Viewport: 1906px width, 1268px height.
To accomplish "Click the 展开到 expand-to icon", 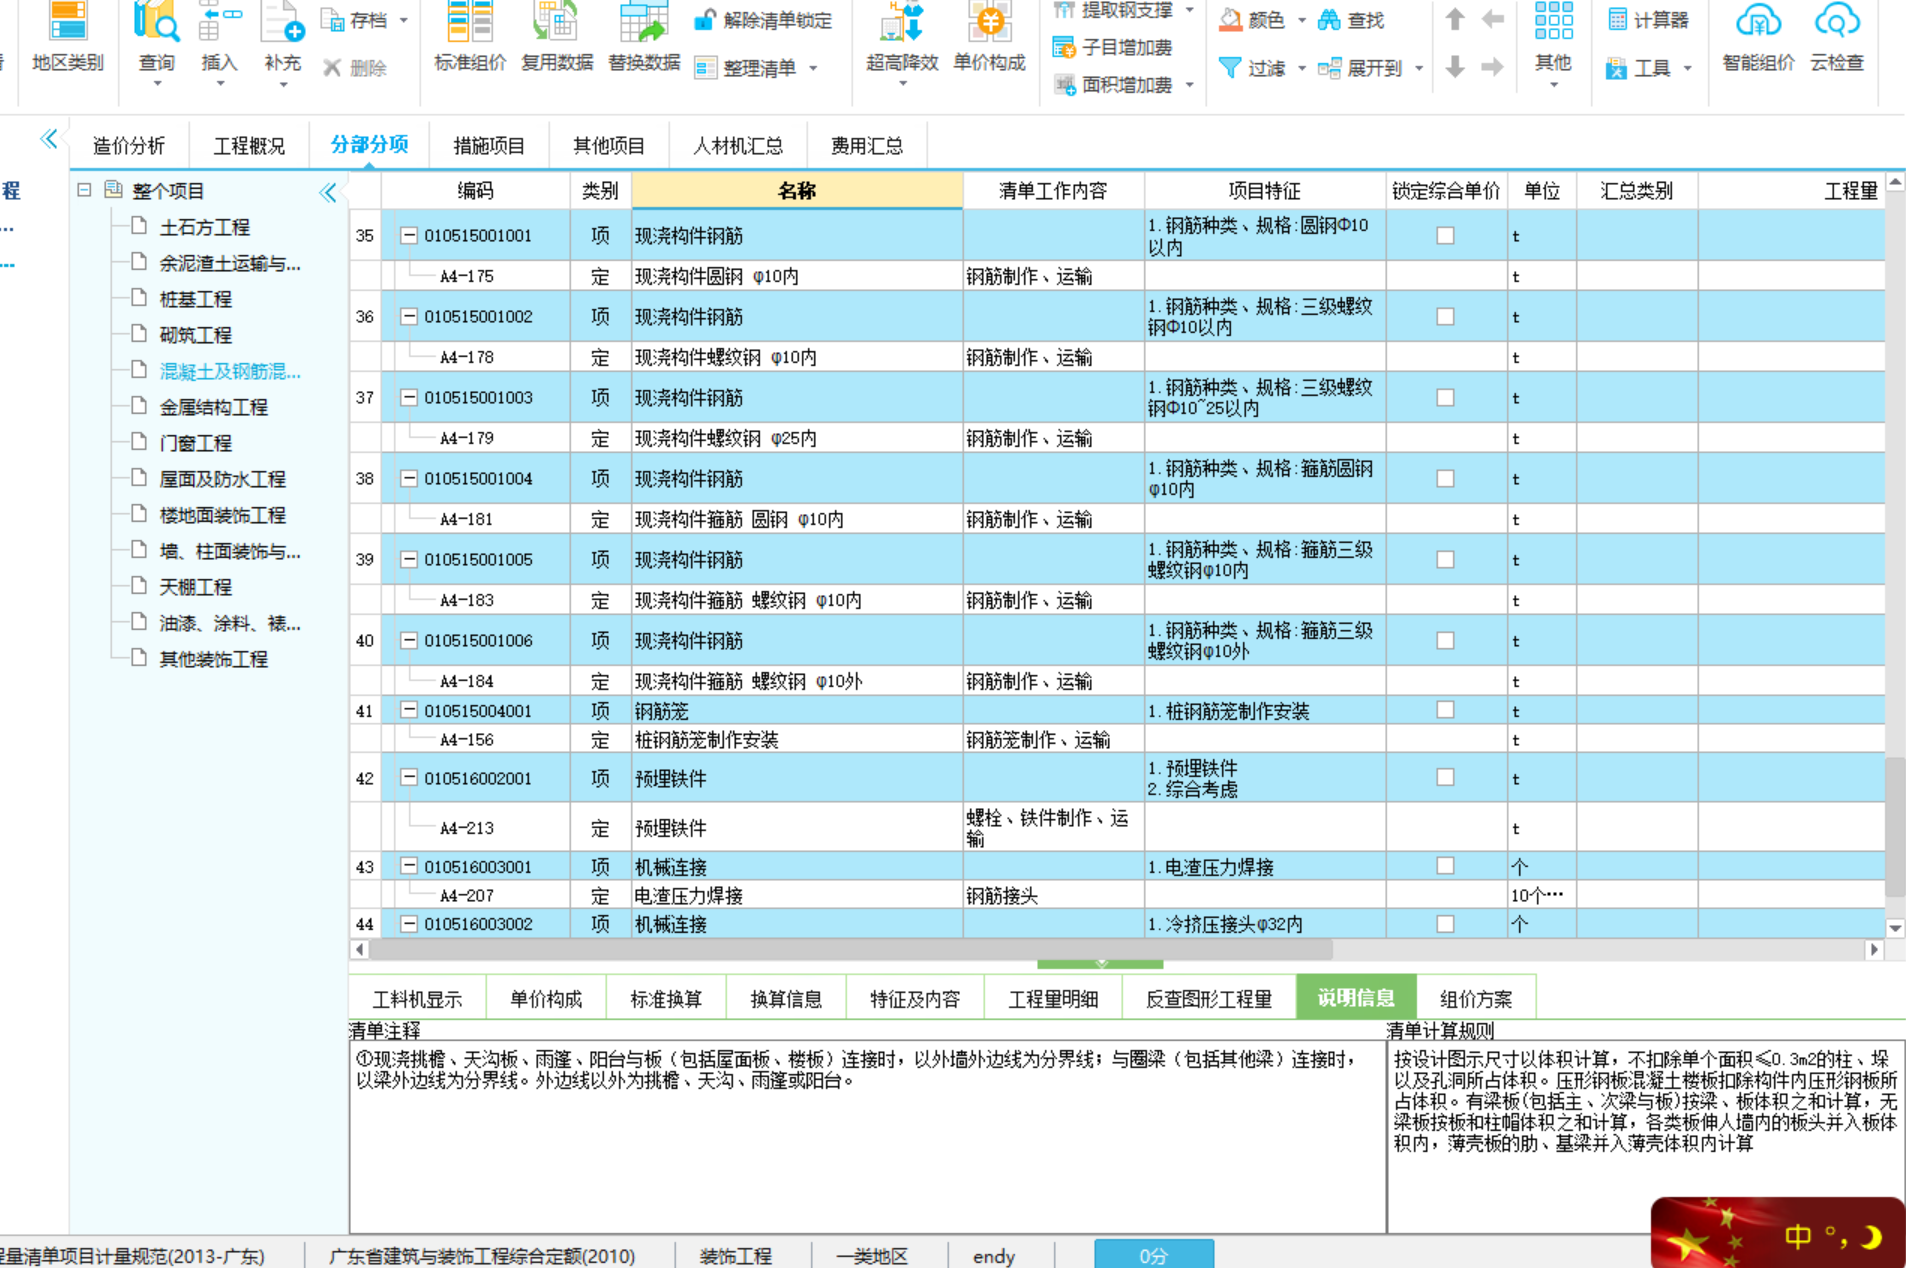I will (1329, 68).
